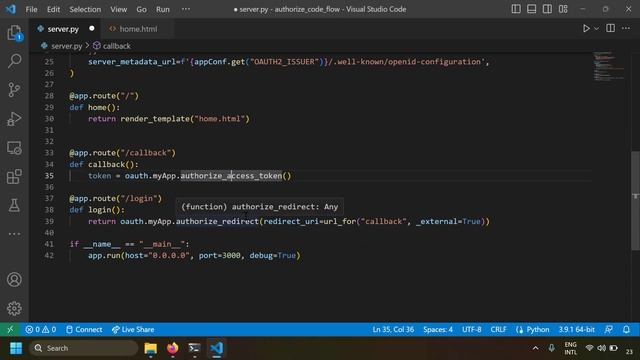The height and width of the screenshot is (360, 640).
Task: Open the Run and Debug view
Action: [14, 119]
